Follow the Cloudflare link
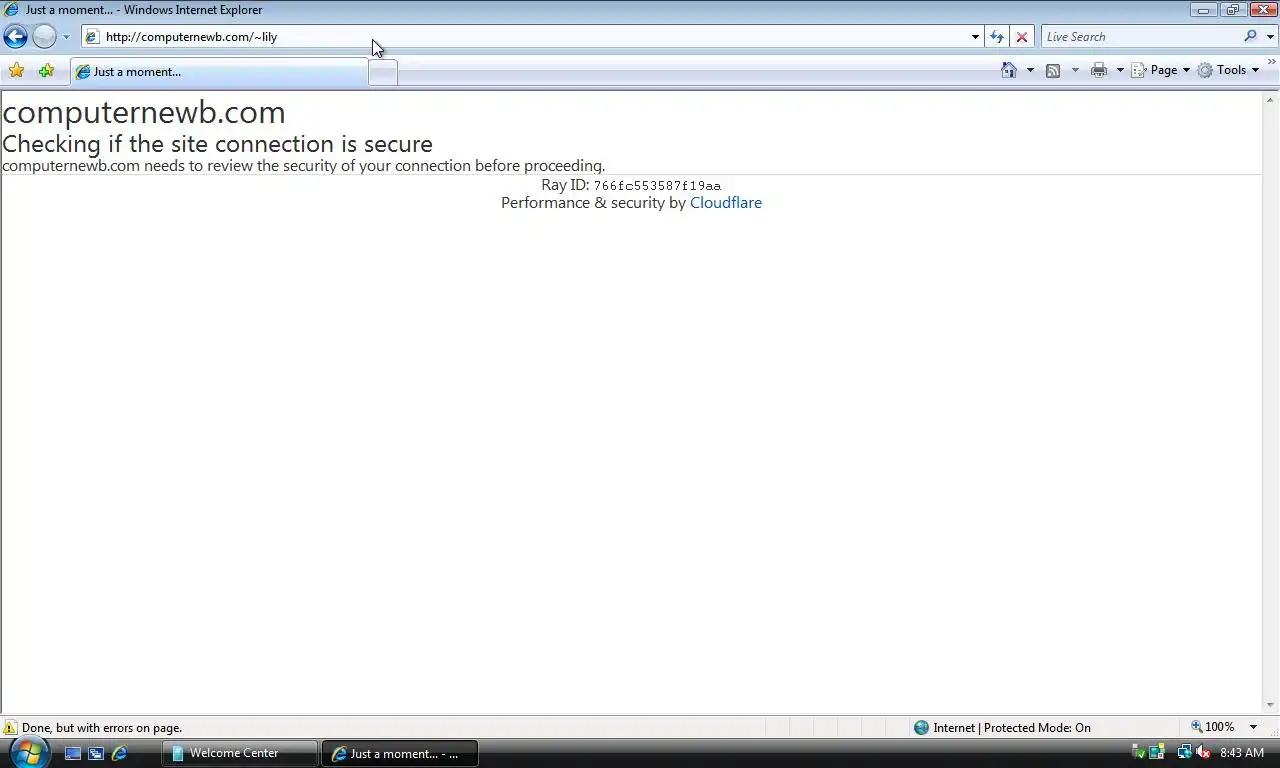Viewport: 1280px width, 768px height. (726, 203)
